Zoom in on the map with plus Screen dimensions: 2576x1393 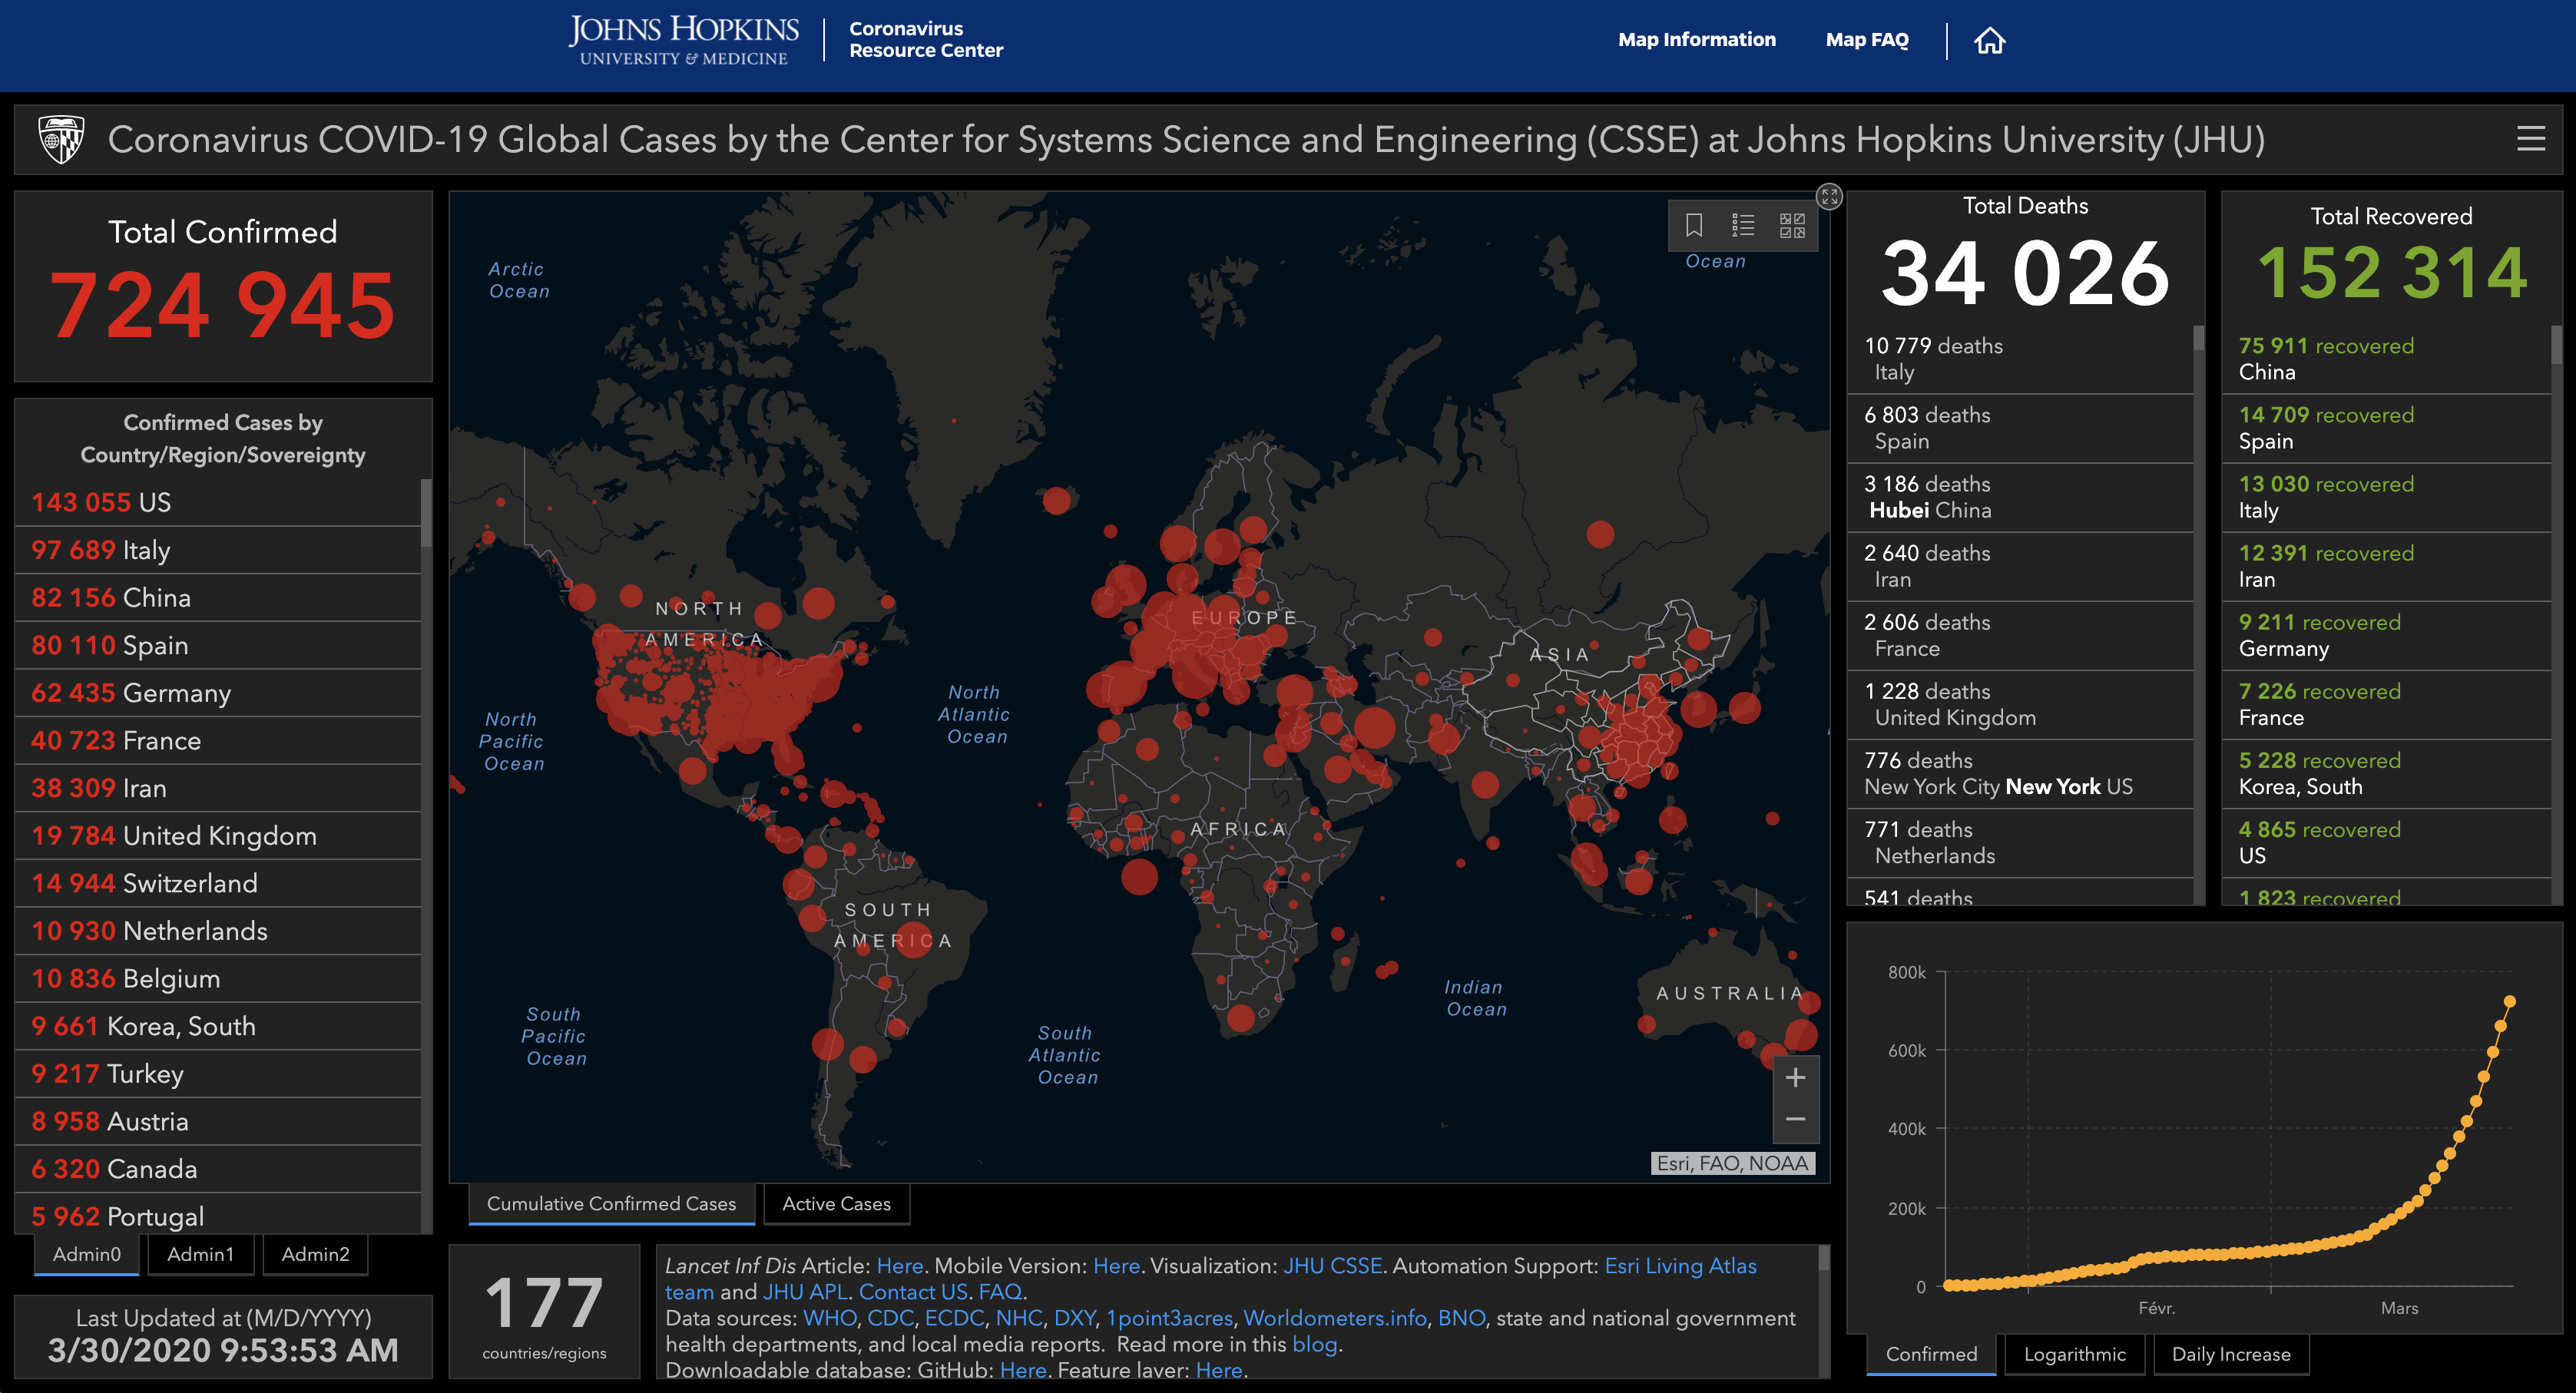click(x=1795, y=1077)
